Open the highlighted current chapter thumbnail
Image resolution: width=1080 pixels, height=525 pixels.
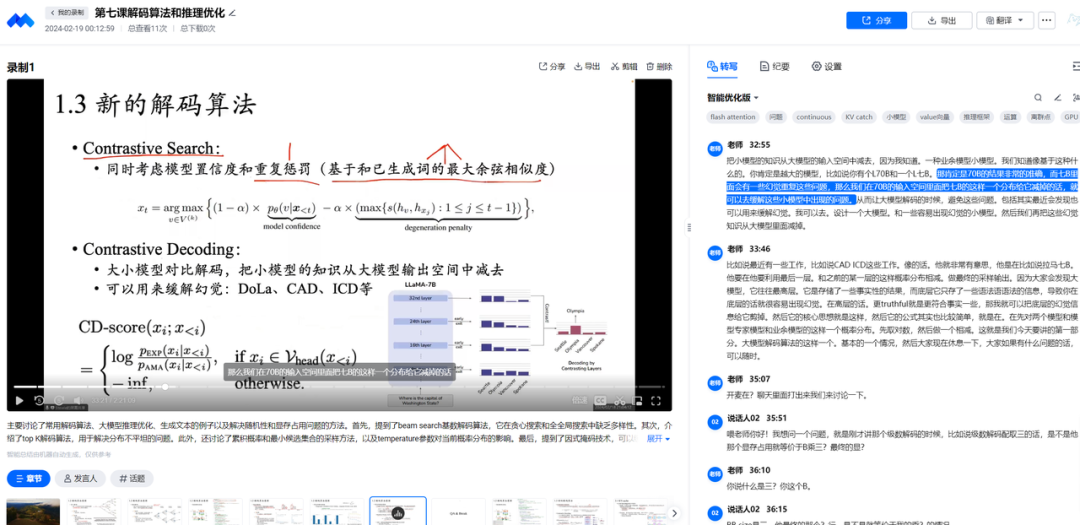tap(397, 511)
